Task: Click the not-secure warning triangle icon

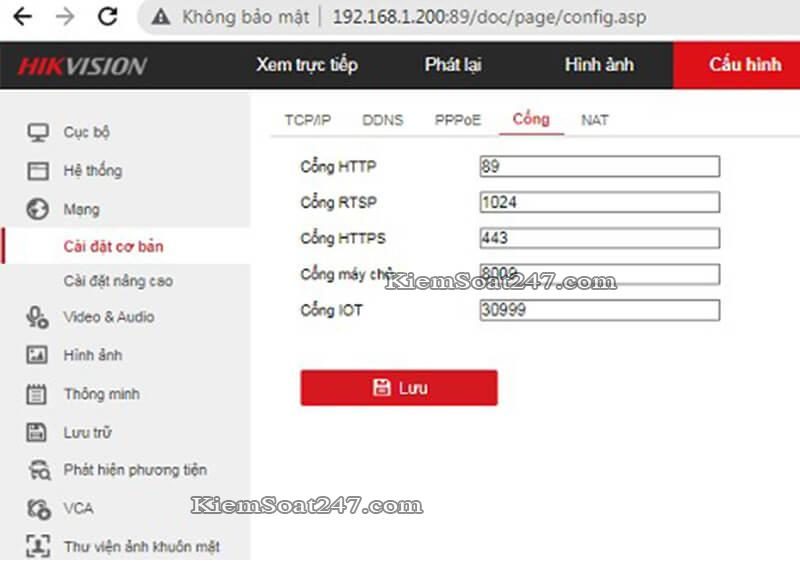Action: coord(161,17)
